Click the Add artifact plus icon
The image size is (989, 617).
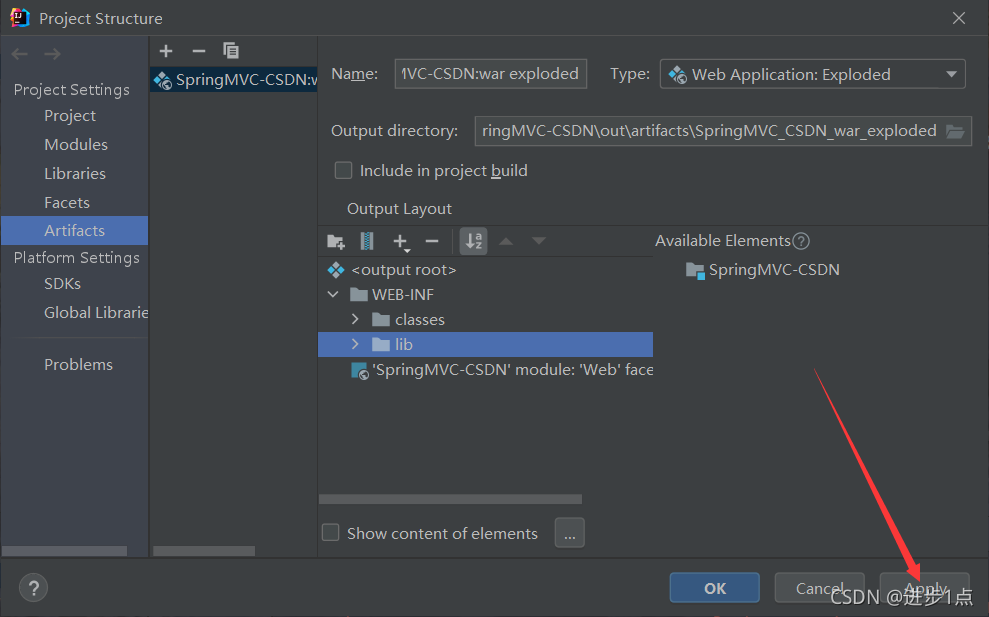point(166,51)
